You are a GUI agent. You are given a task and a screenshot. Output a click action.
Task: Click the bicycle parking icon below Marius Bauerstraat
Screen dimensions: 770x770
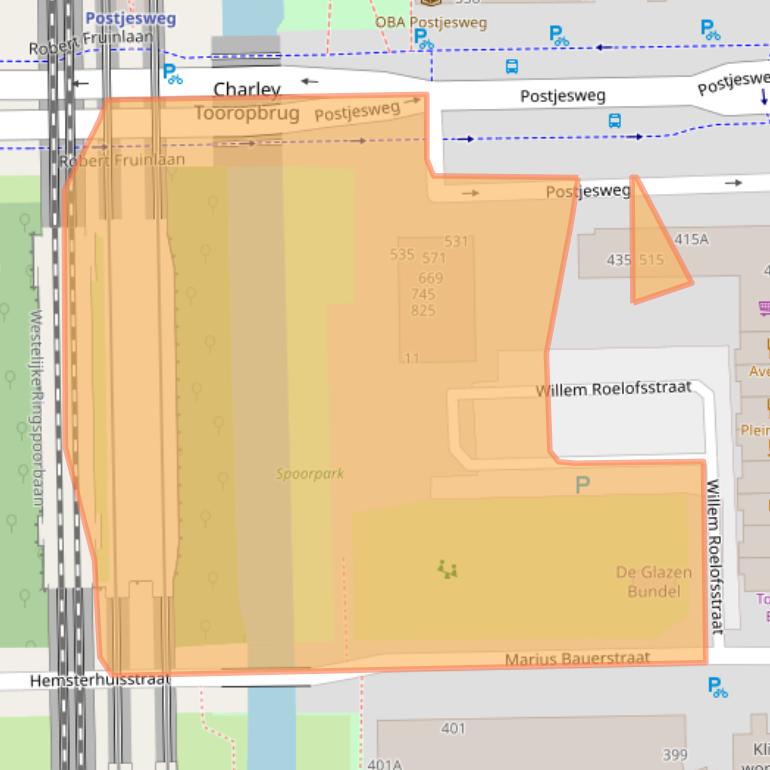(x=716, y=687)
